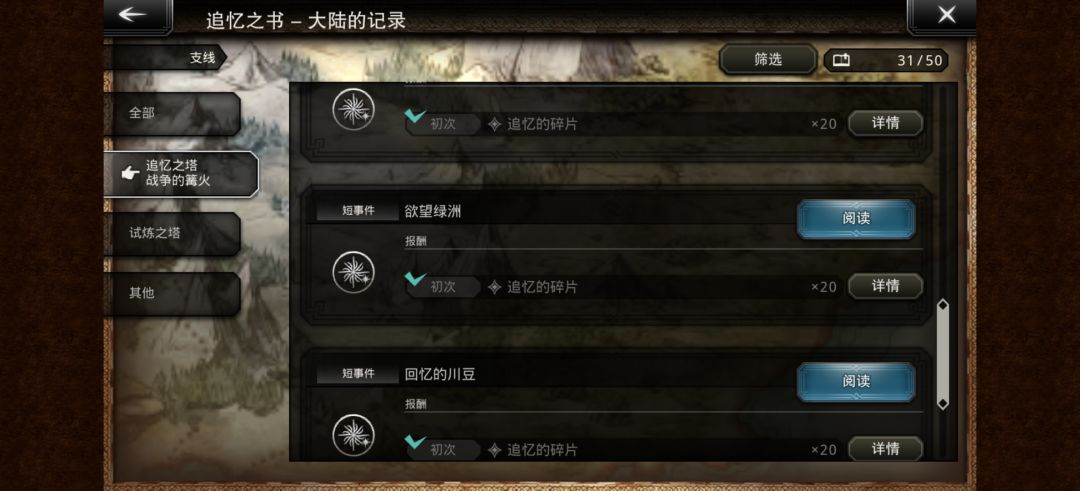This screenshot has width=1080, height=491.
Task: Click compass emblem of 回忆的川豆 event
Action: point(353,435)
